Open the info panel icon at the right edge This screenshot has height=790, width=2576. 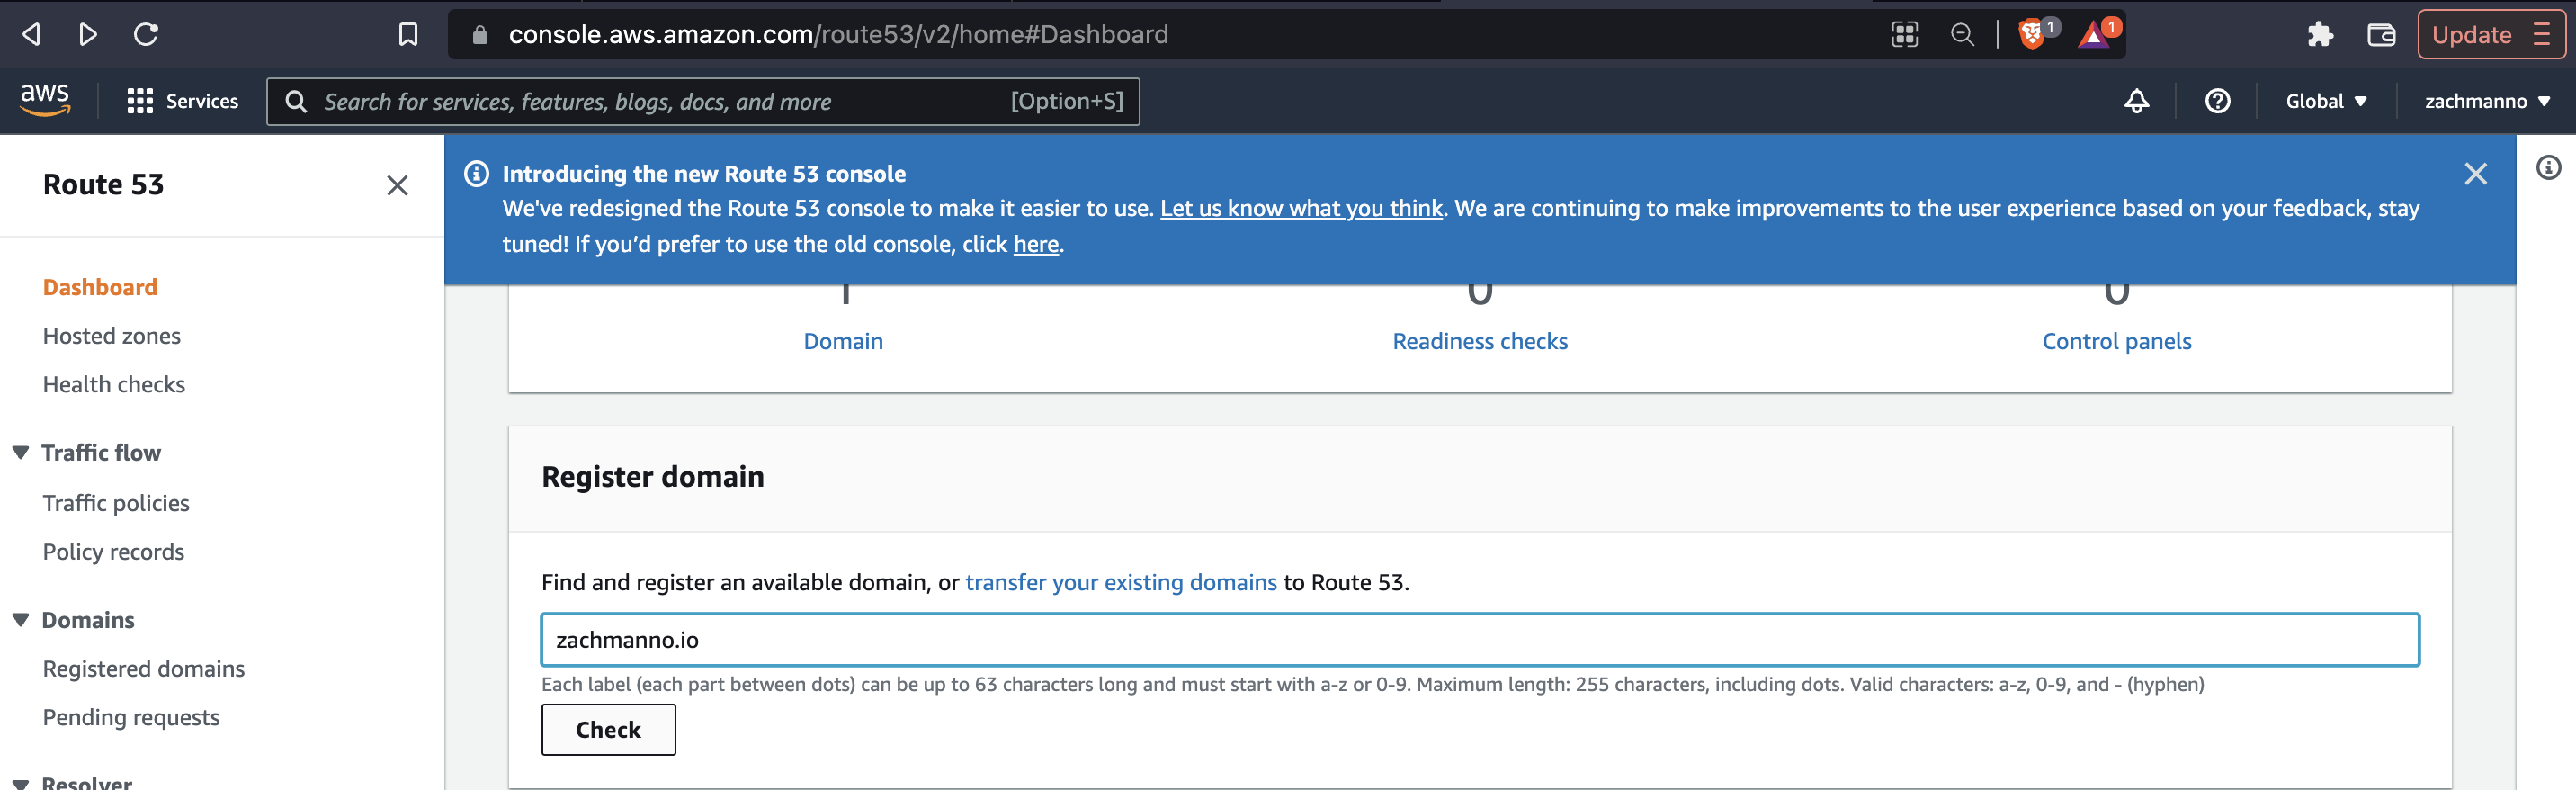pyautogui.click(x=2548, y=167)
